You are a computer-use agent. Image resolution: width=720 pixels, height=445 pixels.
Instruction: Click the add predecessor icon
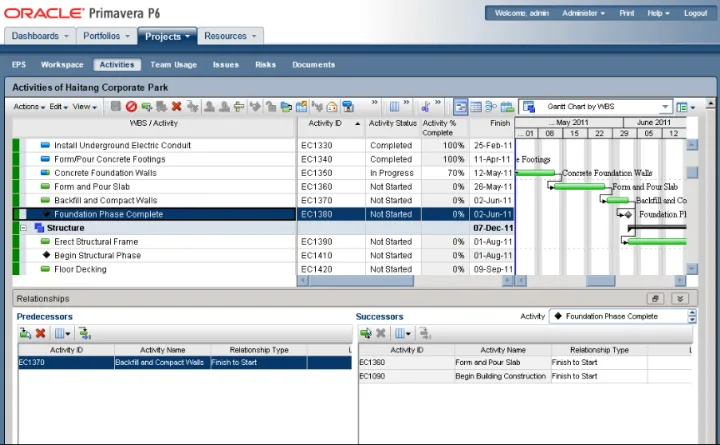click(25, 333)
